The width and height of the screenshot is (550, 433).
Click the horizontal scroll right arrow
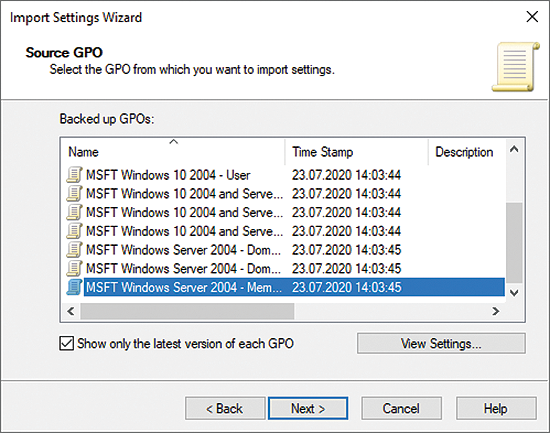point(495,311)
